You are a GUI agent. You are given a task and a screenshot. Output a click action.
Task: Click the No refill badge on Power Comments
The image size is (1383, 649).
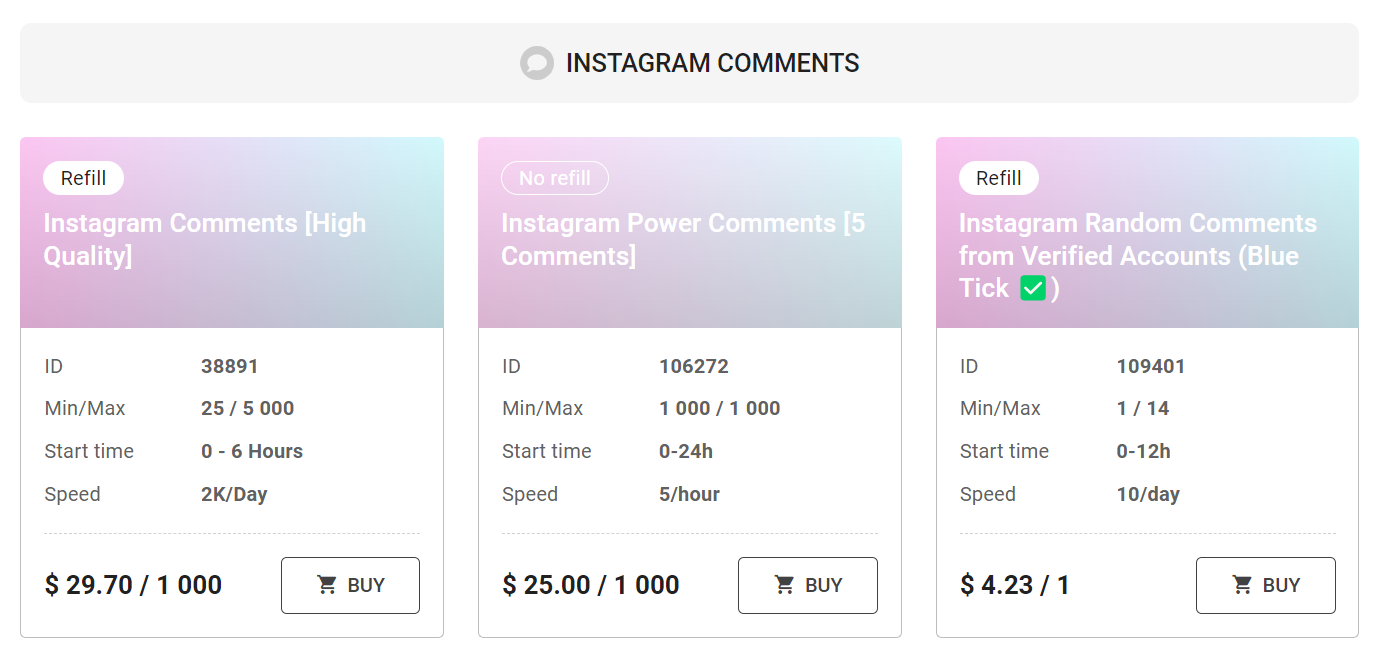(x=555, y=178)
